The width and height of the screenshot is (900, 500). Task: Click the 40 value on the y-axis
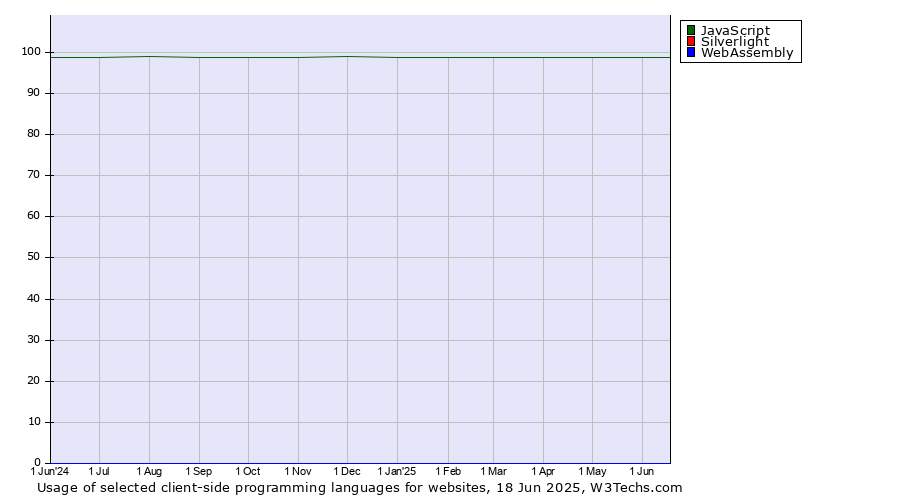pos(34,299)
